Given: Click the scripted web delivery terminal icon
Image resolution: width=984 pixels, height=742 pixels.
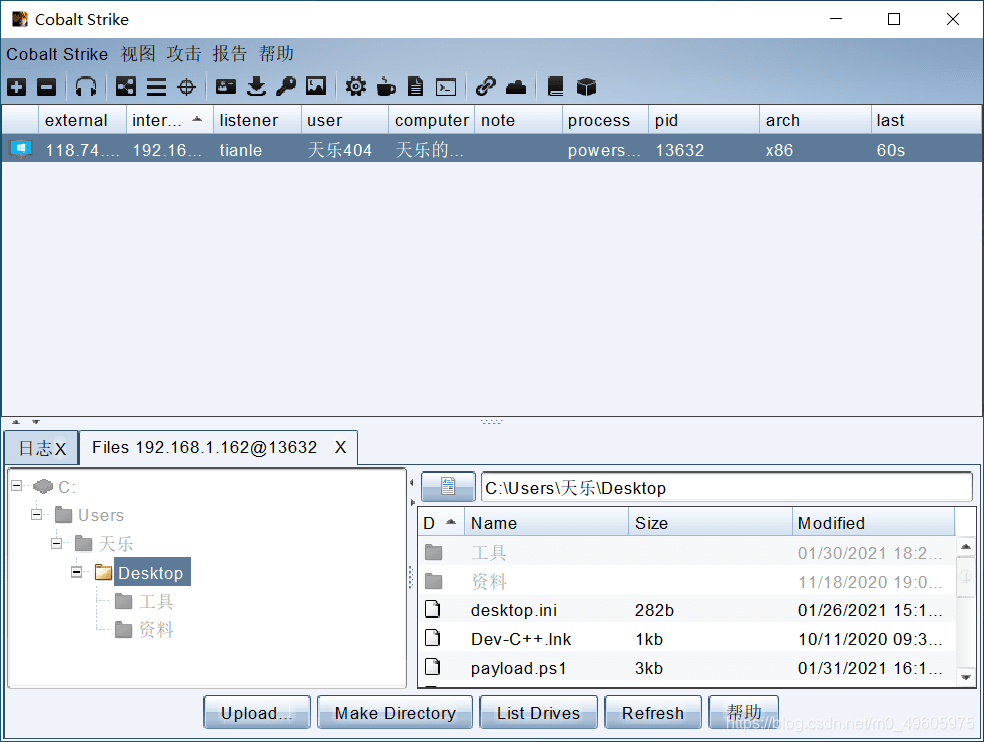Looking at the screenshot, I should point(446,87).
